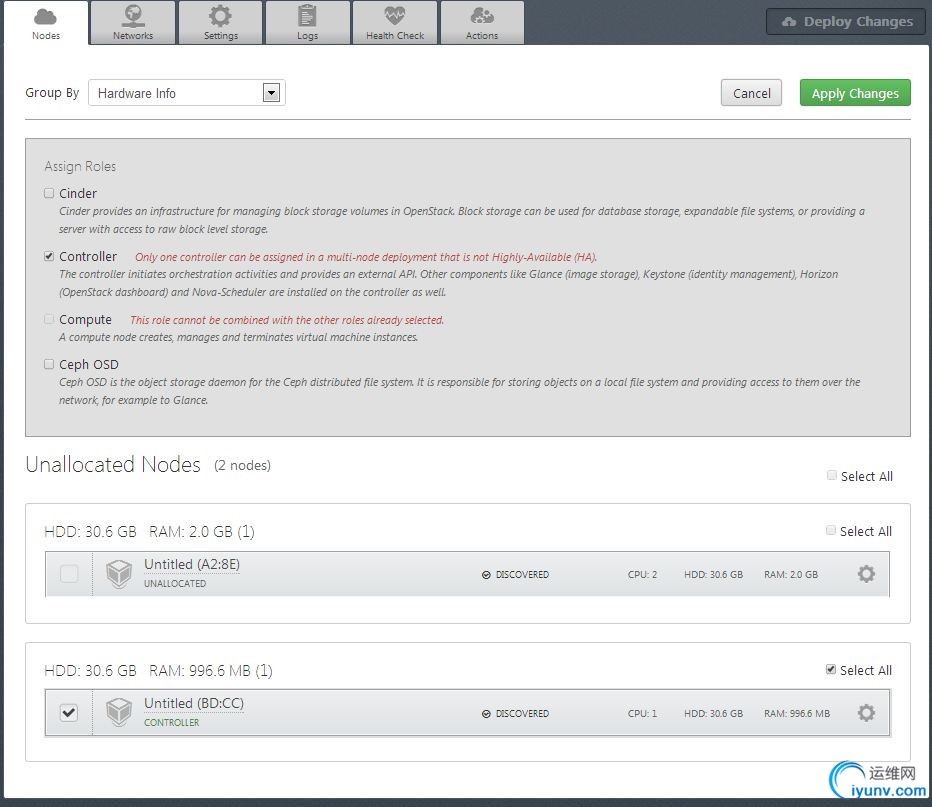Viewport: 932px width, 807px height.
Task: Open settings gear for node A2:8E
Action: pos(866,574)
